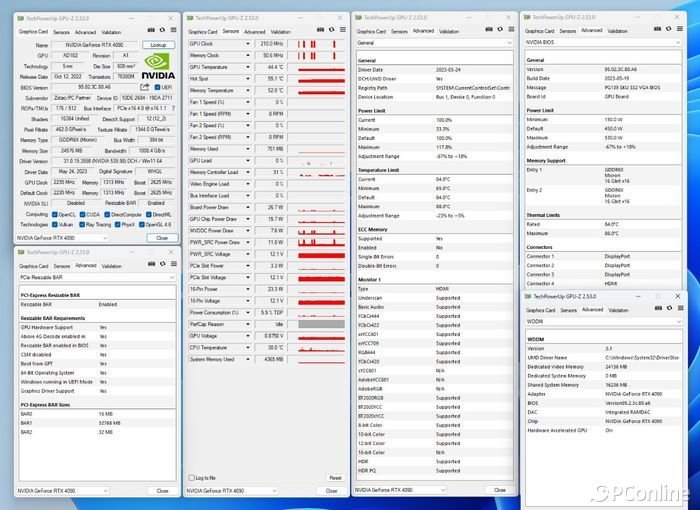This screenshot has height=510, width=700.
Task: Toggle the CUDA checkbox
Action: click(x=82, y=214)
